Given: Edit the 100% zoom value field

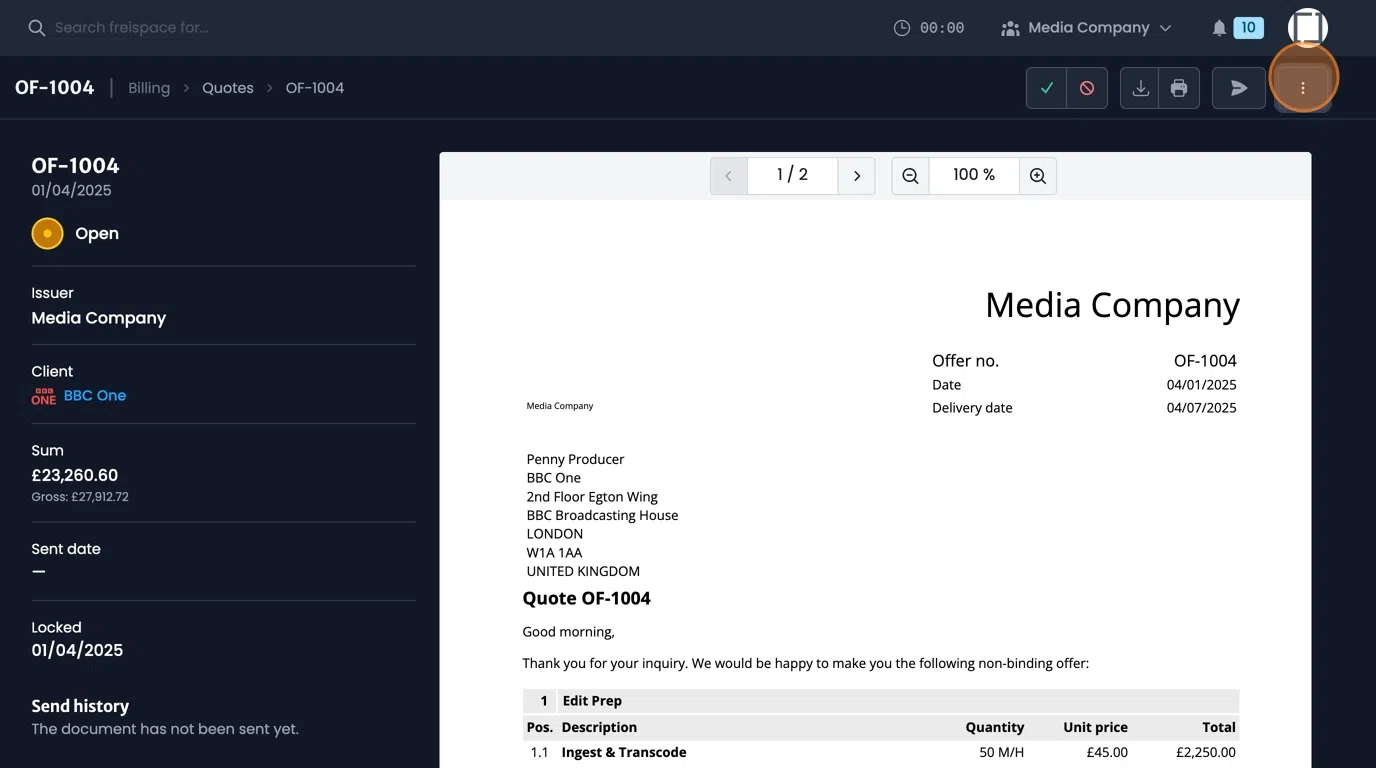Looking at the screenshot, I should (973, 175).
